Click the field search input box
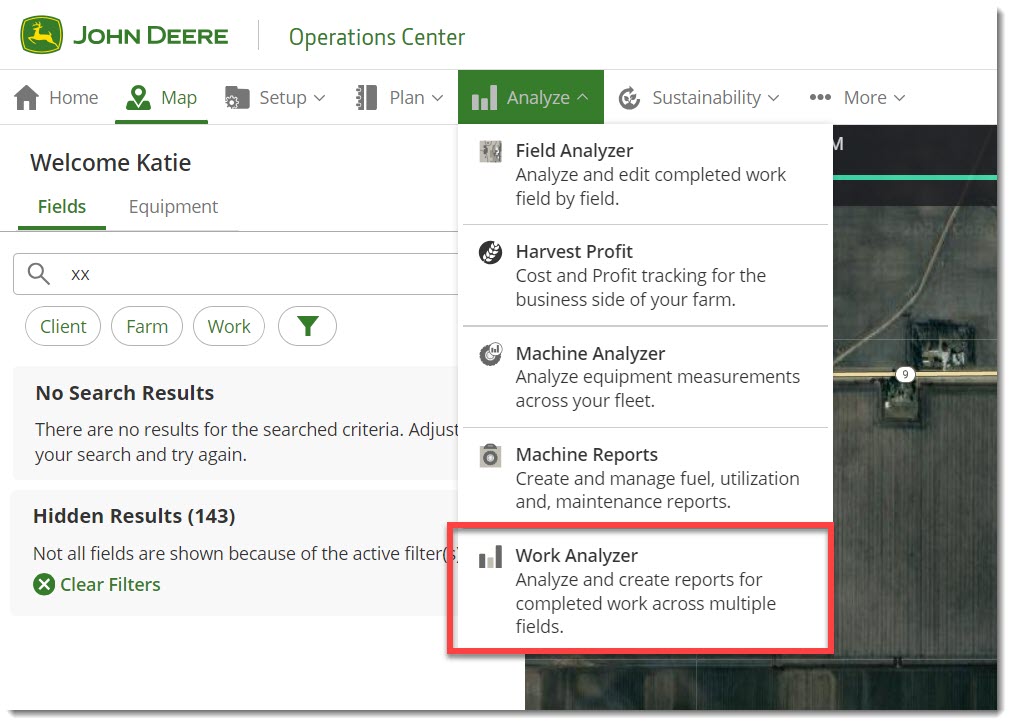The width and height of the screenshot is (1012, 725). click(250, 274)
